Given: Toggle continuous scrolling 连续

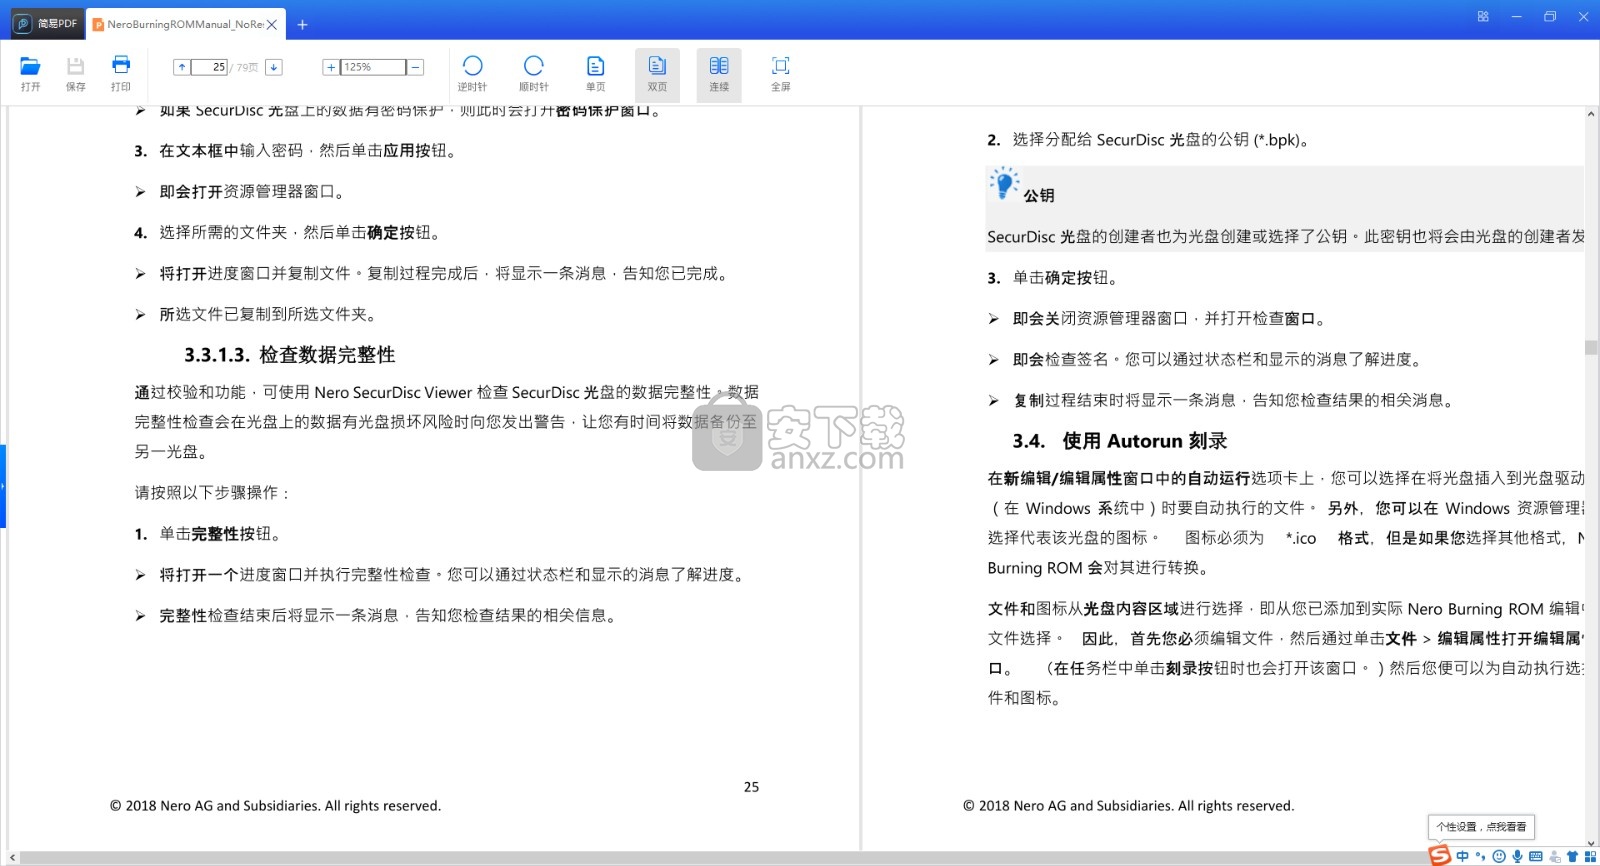Looking at the screenshot, I should click(x=719, y=74).
